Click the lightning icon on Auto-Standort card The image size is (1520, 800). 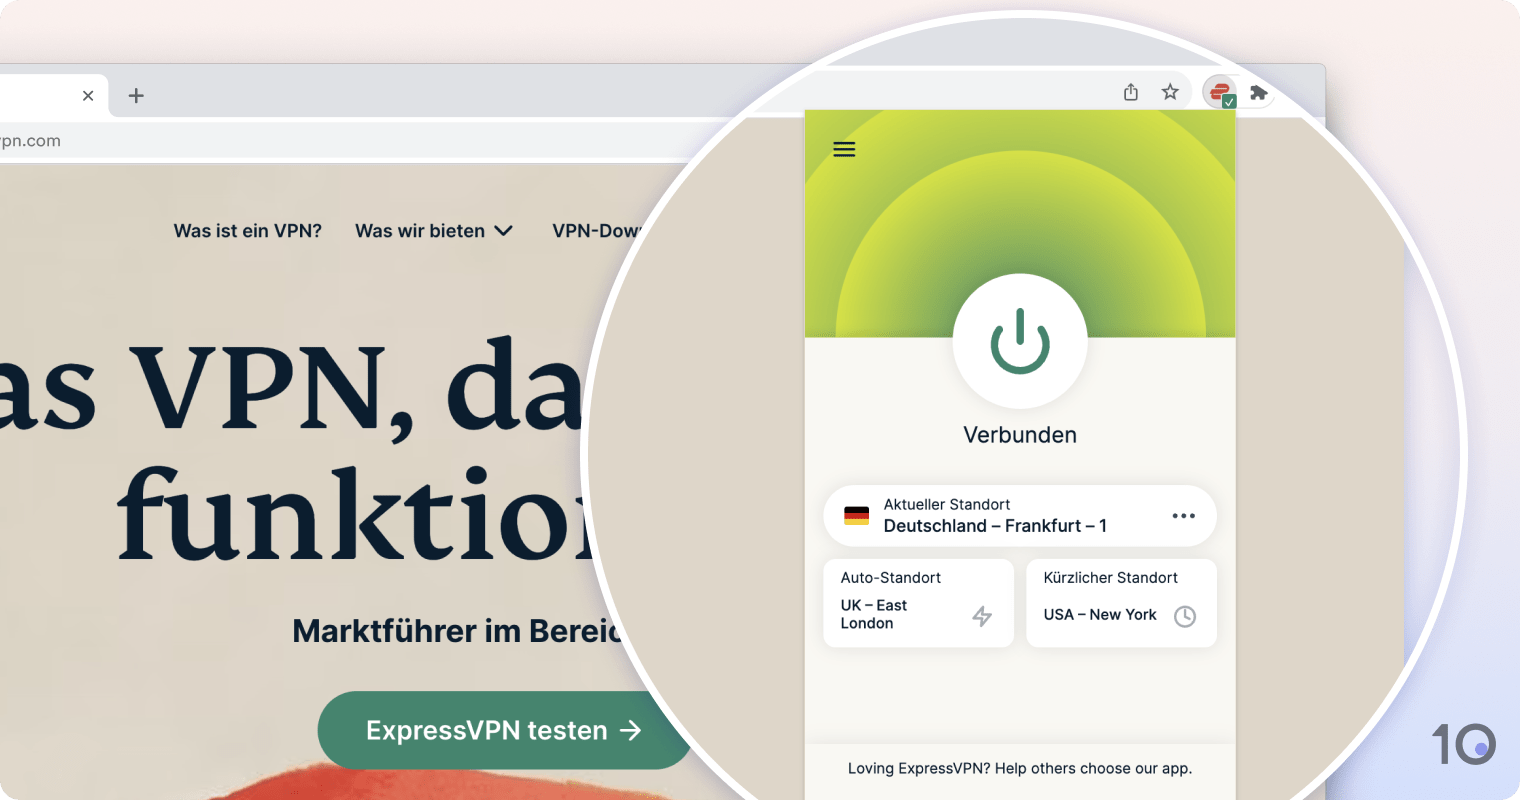pyautogui.click(x=981, y=616)
